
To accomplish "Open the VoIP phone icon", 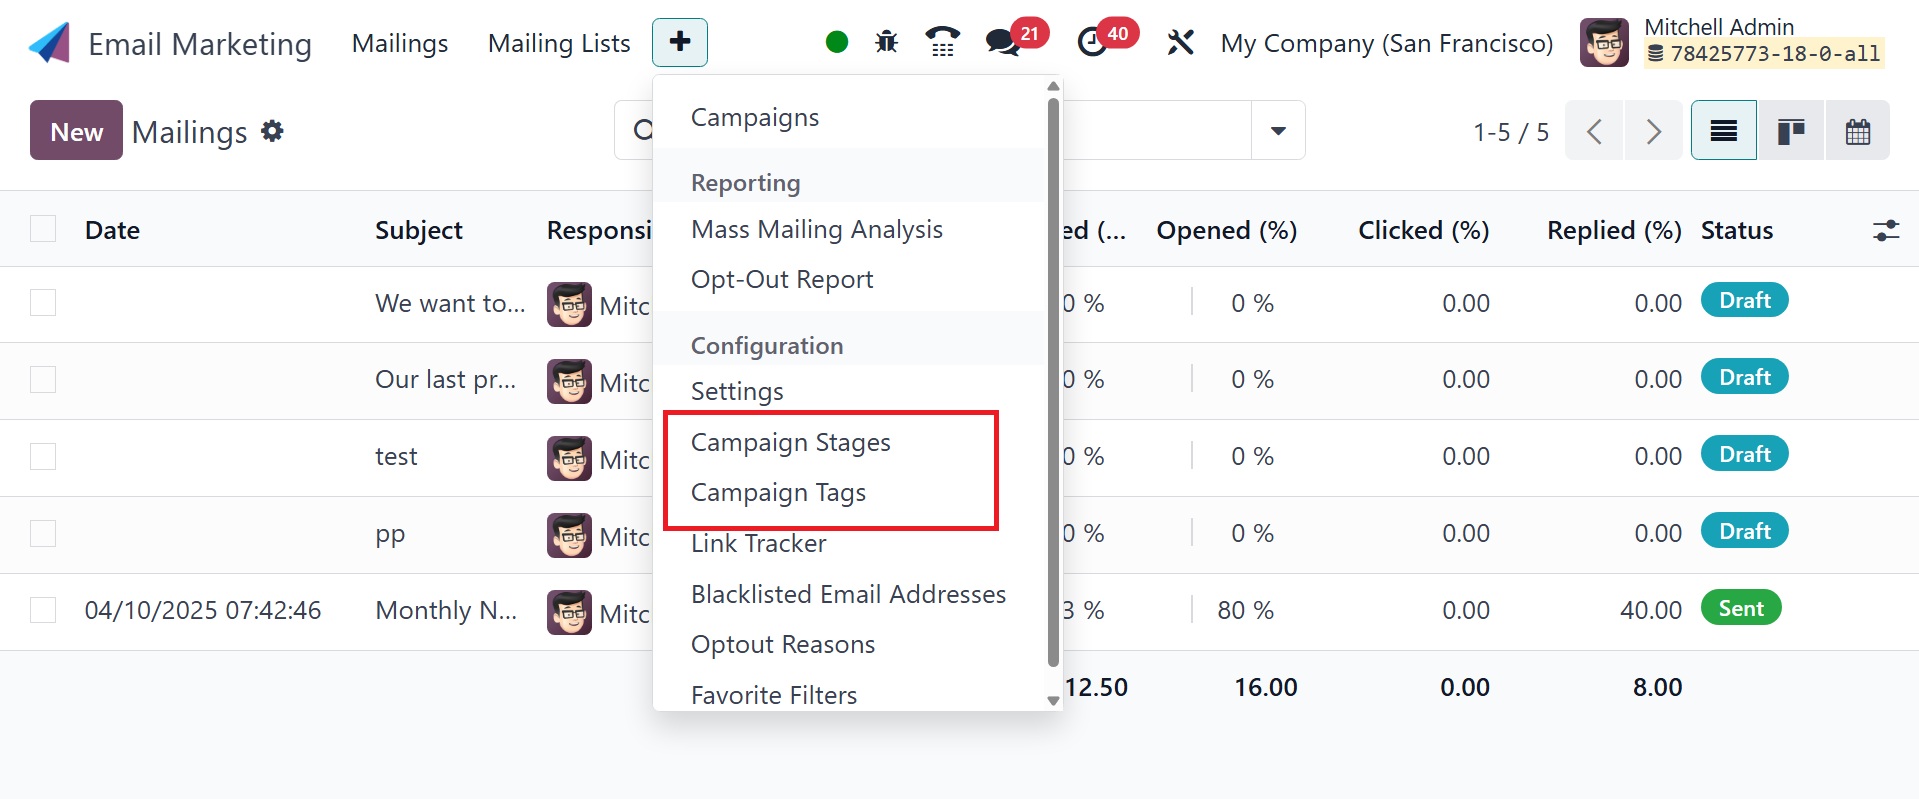I will [x=942, y=42].
